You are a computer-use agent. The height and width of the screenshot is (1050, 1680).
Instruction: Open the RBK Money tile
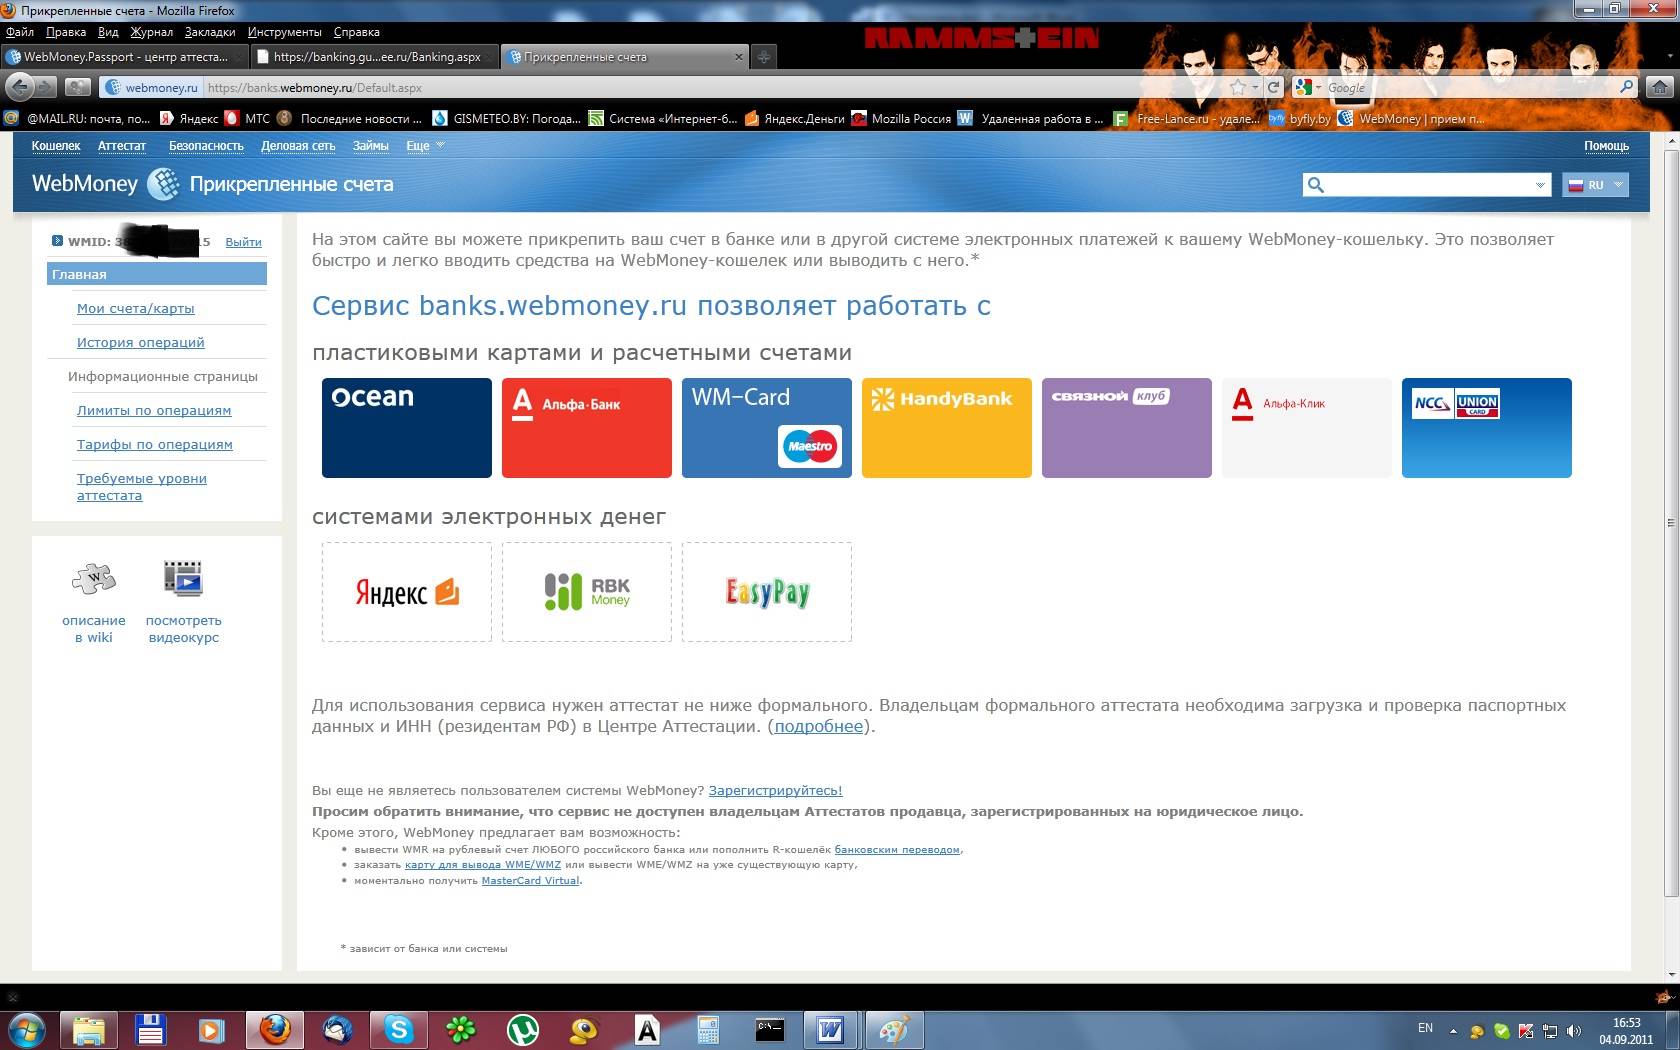(587, 592)
